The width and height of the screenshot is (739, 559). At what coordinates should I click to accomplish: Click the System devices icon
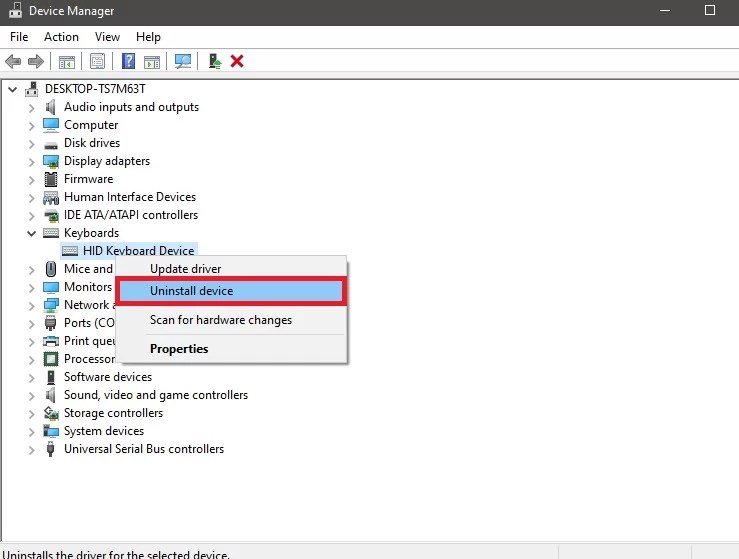(x=51, y=431)
